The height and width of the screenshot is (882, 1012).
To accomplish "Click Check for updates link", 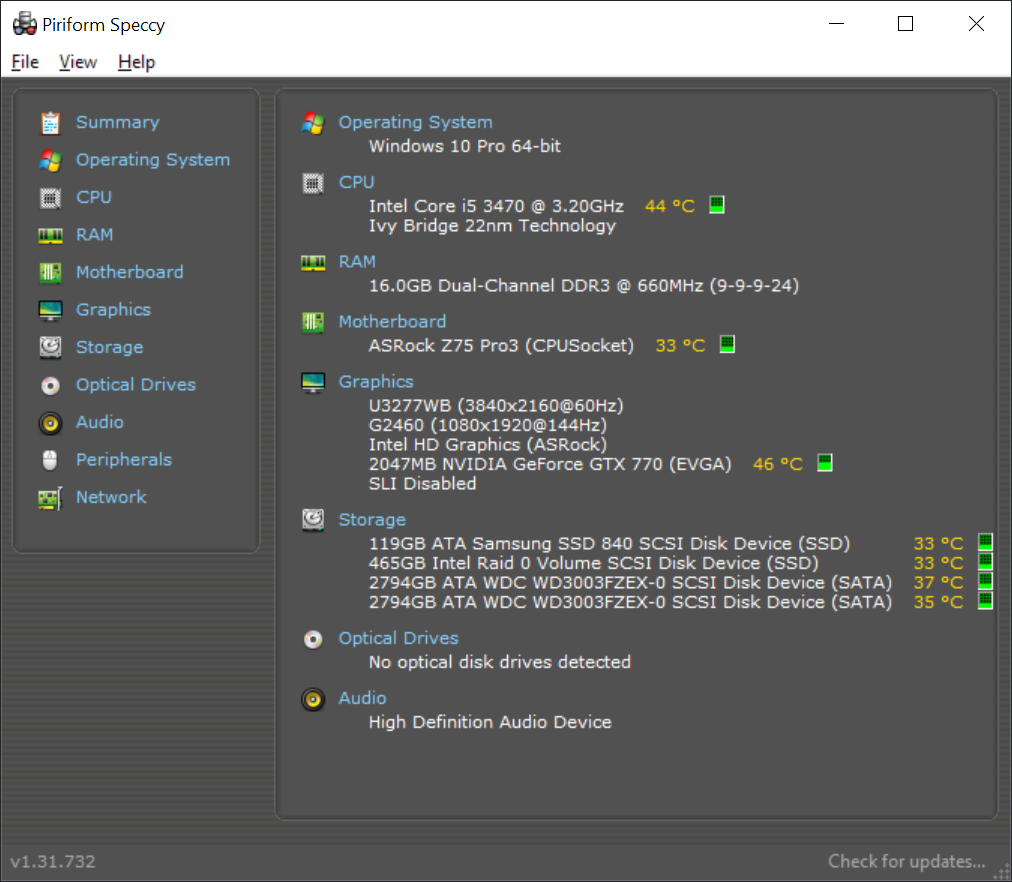I will pyautogui.click(x=907, y=861).
